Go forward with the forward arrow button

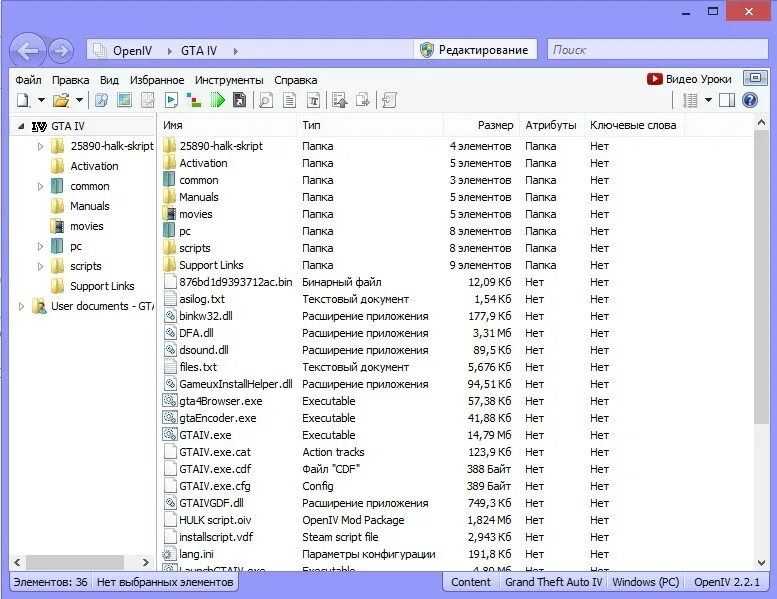coord(61,51)
